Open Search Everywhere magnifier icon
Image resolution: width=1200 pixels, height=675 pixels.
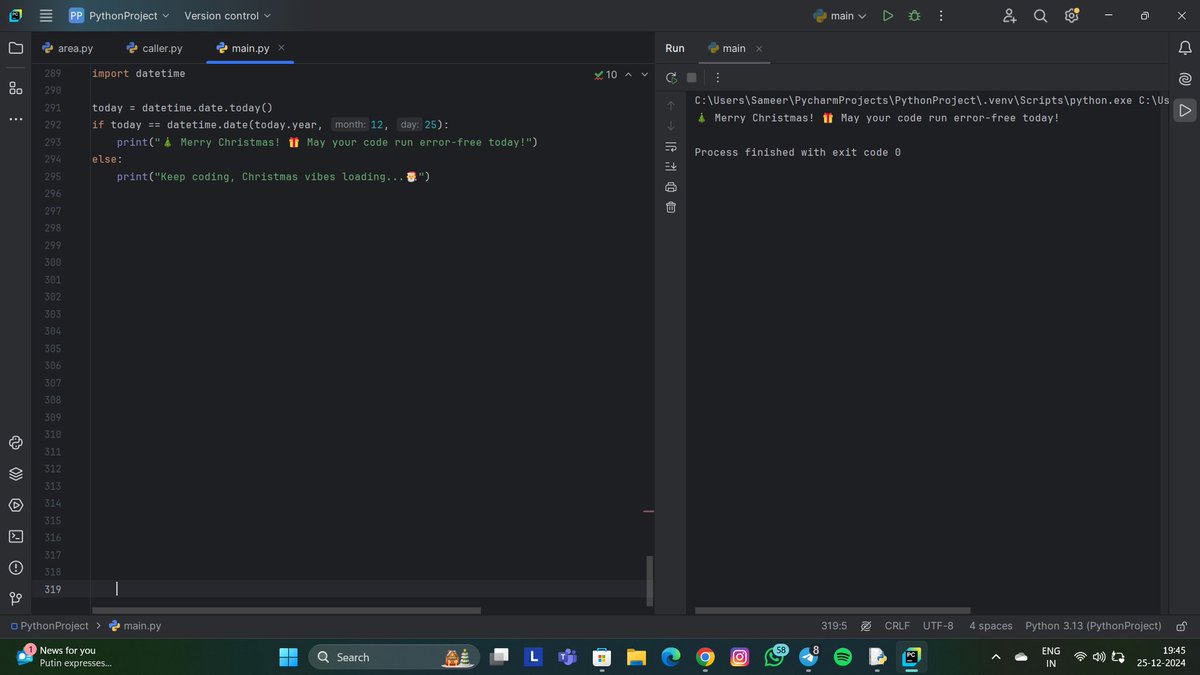pyautogui.click(x=1040, y=16)
